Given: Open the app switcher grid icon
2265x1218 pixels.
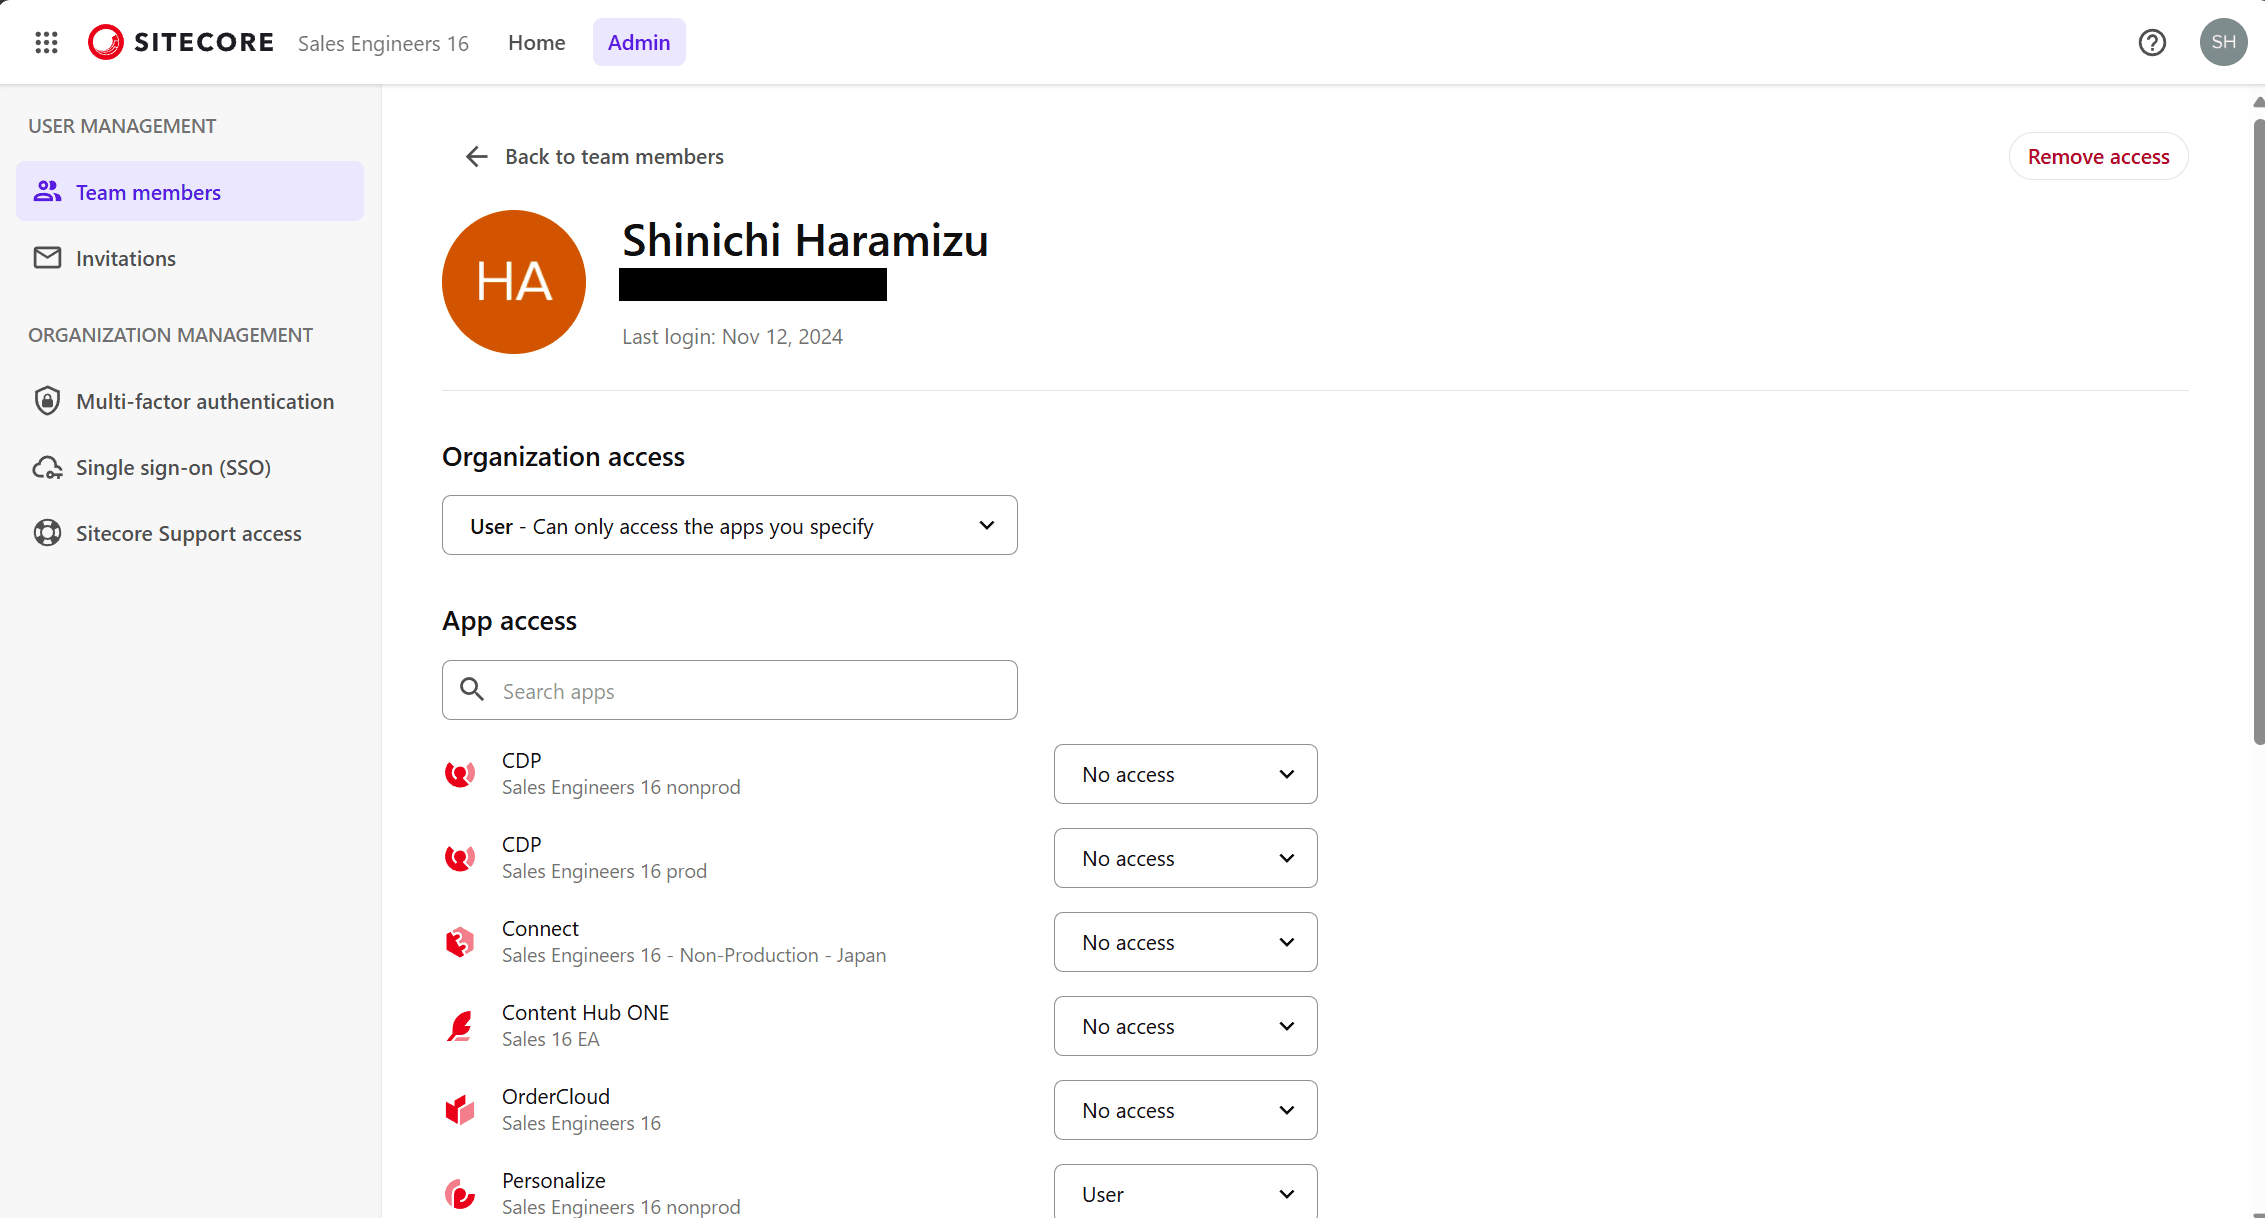Looking at the screenshot, I should tap(46, 42).
